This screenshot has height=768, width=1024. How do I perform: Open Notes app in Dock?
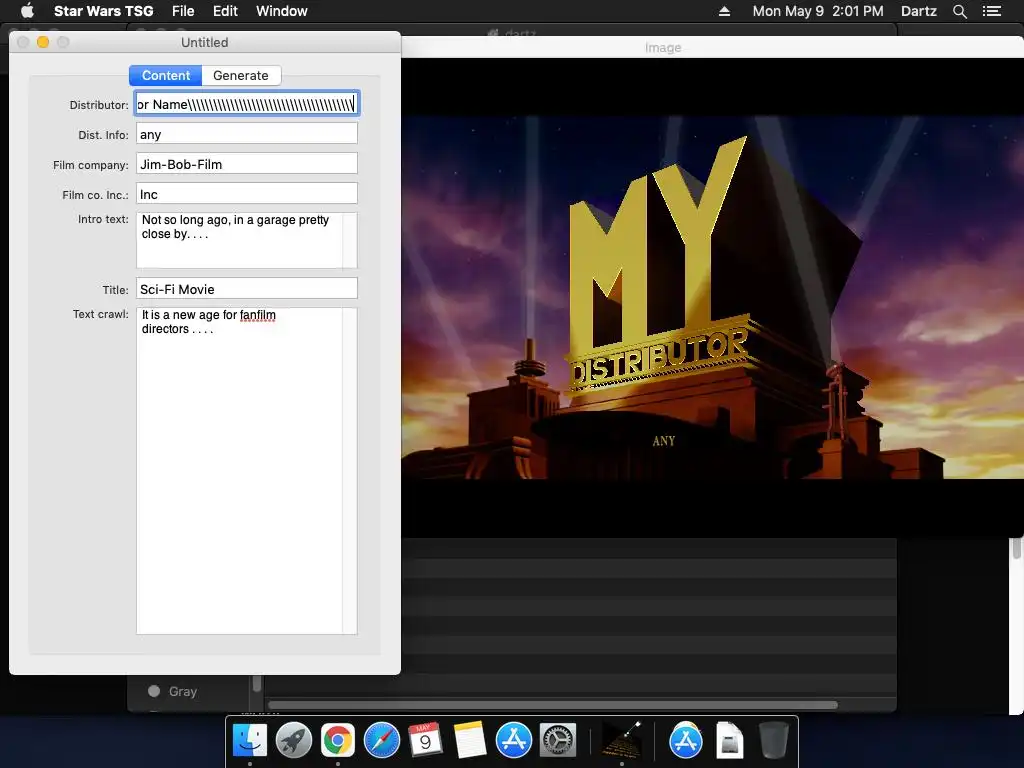point(470,741)
